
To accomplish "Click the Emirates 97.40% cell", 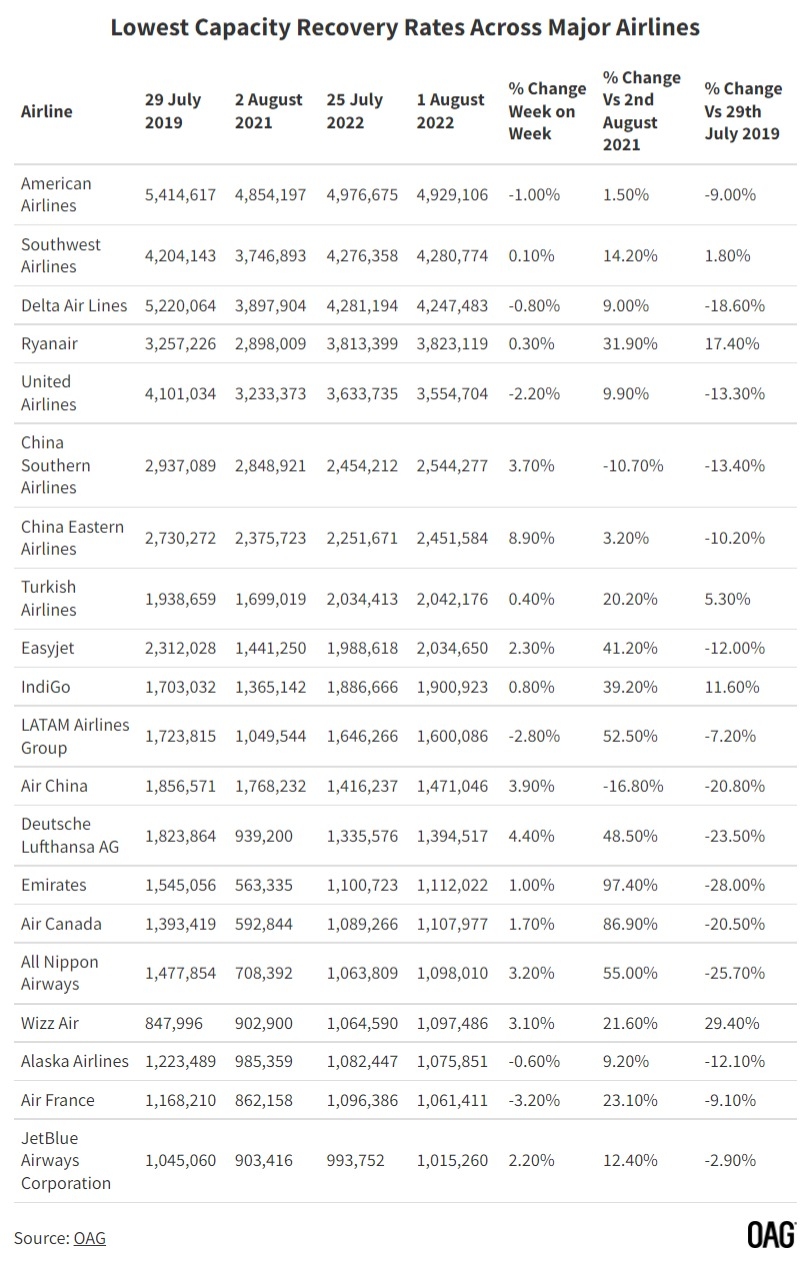I will [630, 885].
